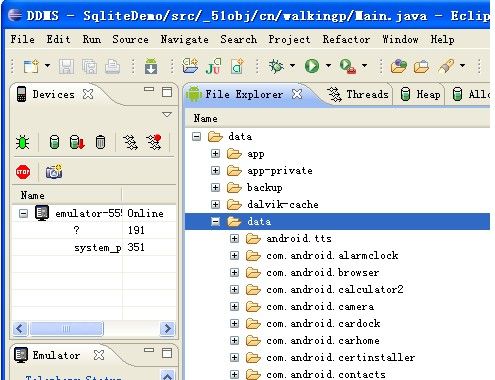The height and width of the screenshot is (380, 495).
Task: Select the com.android.alarmclock folder
Action: [332, 256]
